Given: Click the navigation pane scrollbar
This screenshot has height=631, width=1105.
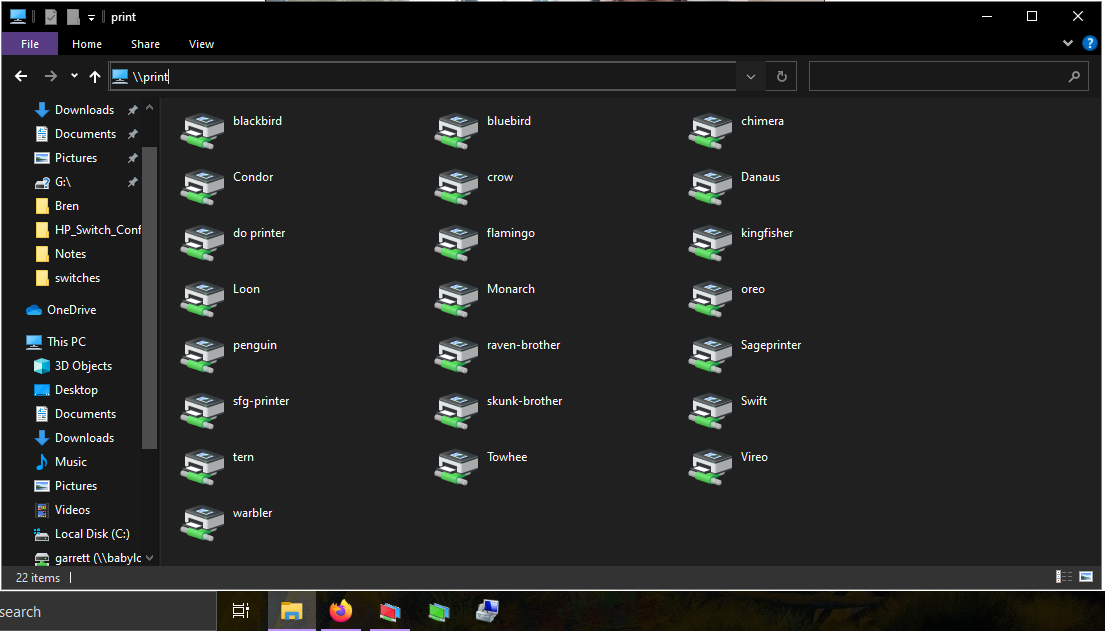Looking at the screenshot, I should pos(149,298).
